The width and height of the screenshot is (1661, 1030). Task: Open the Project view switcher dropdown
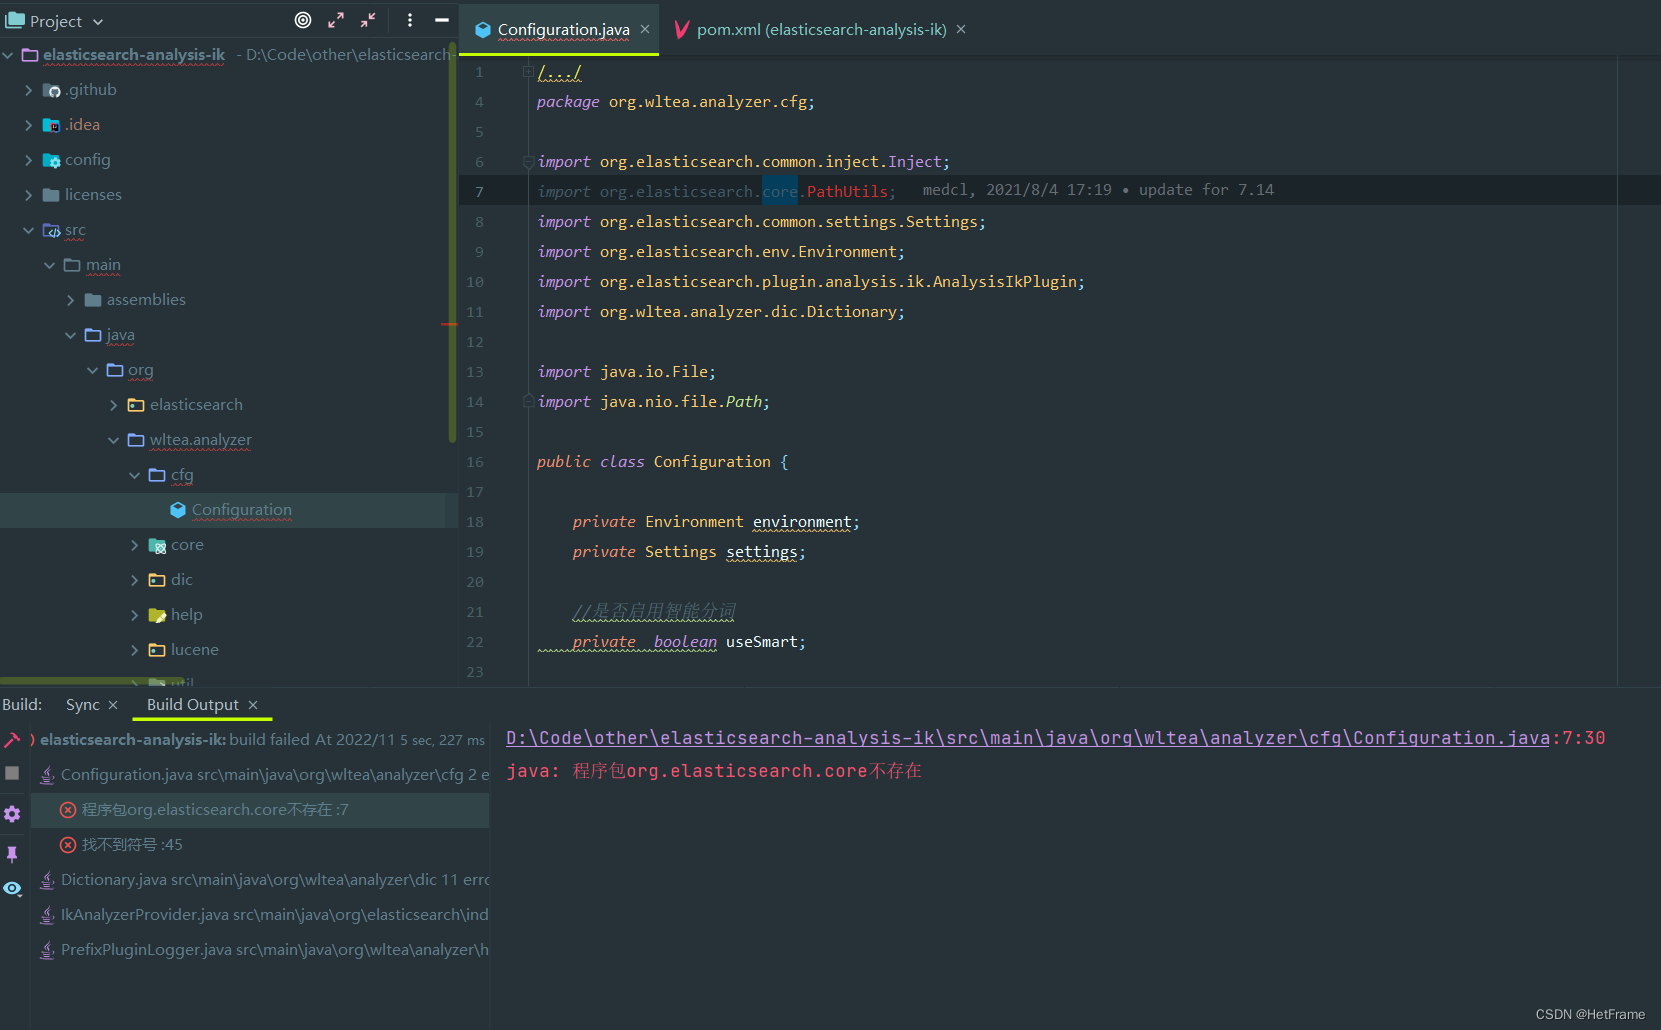pyautogui.click(x=97, y=21)
